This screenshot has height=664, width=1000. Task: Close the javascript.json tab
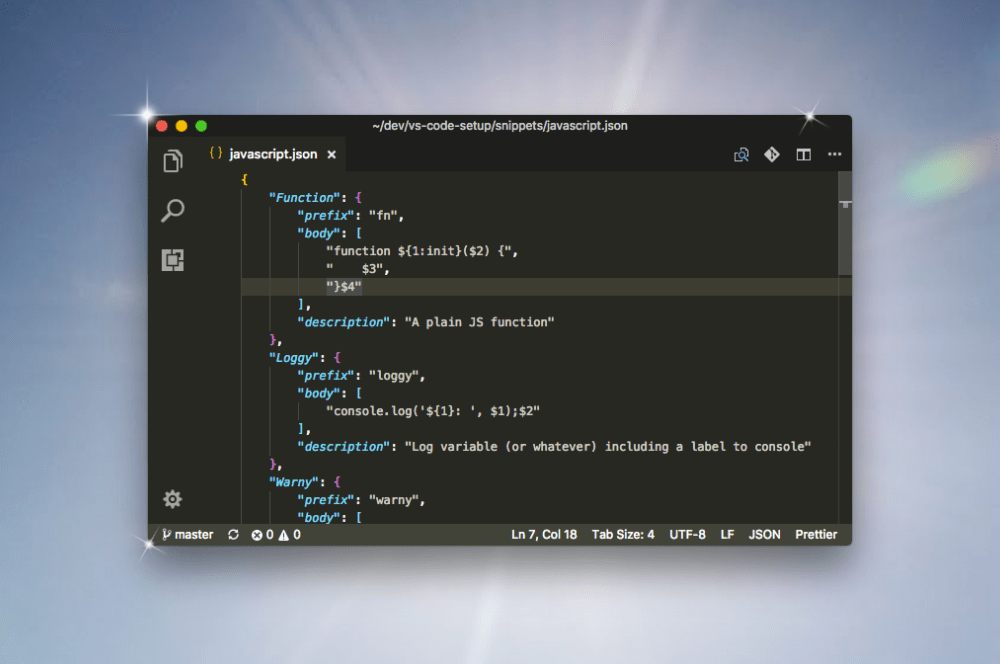click(331, 154)
